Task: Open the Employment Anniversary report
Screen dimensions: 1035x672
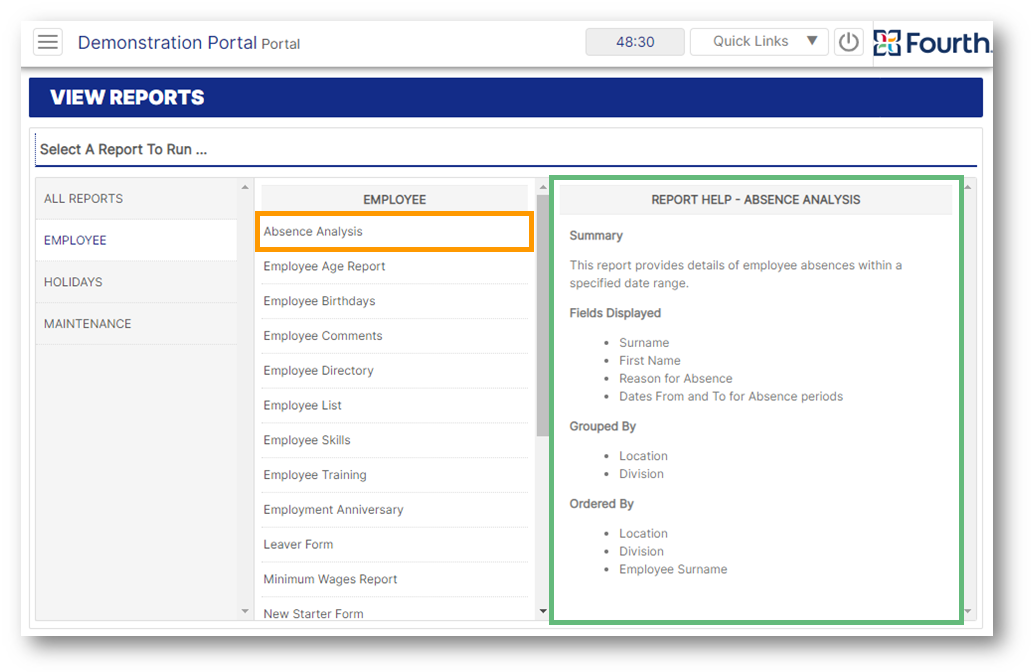Action: (394, 510)
